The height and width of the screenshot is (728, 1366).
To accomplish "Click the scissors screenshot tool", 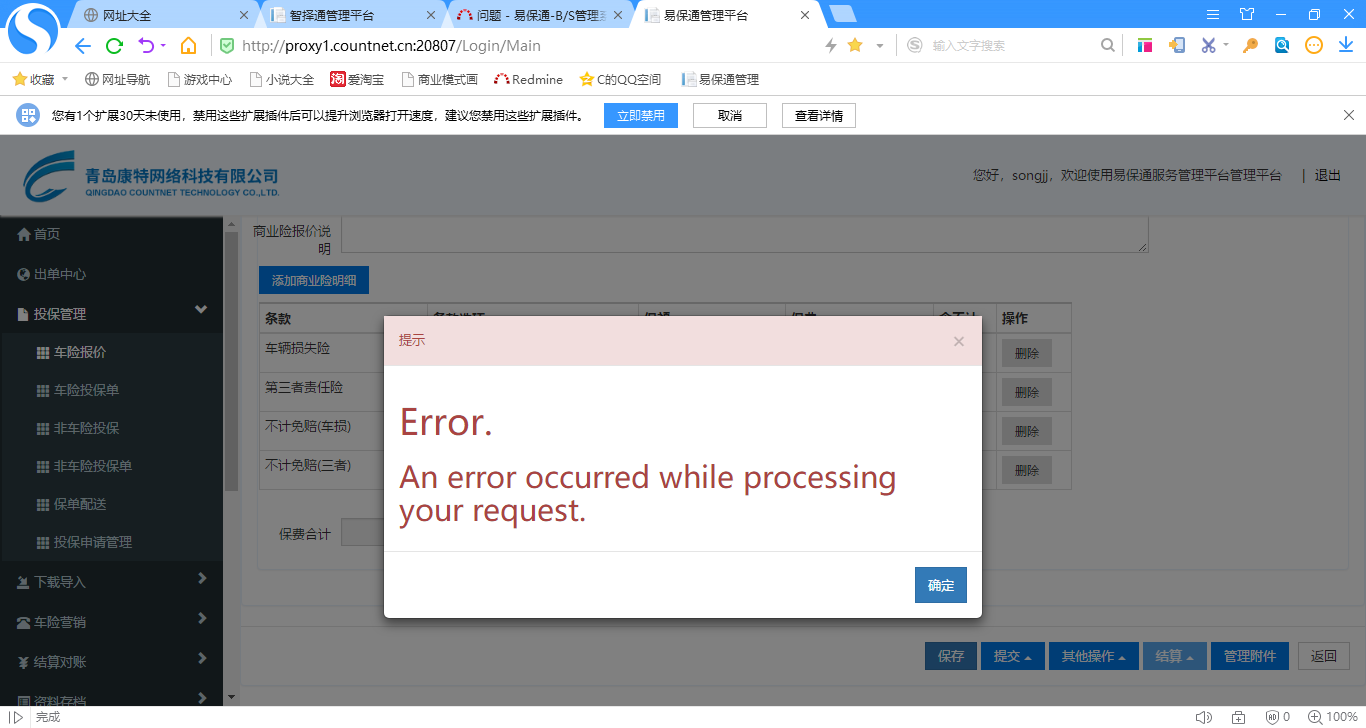I will (1208, 45).
